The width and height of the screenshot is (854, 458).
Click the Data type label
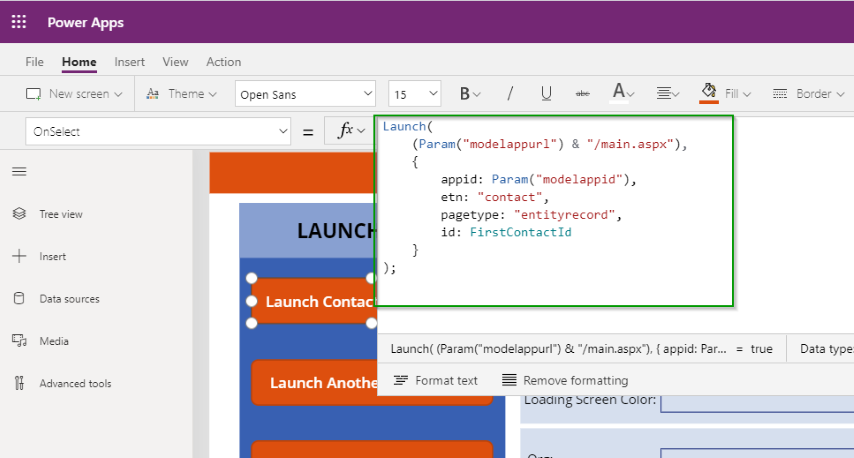(826, 349)
